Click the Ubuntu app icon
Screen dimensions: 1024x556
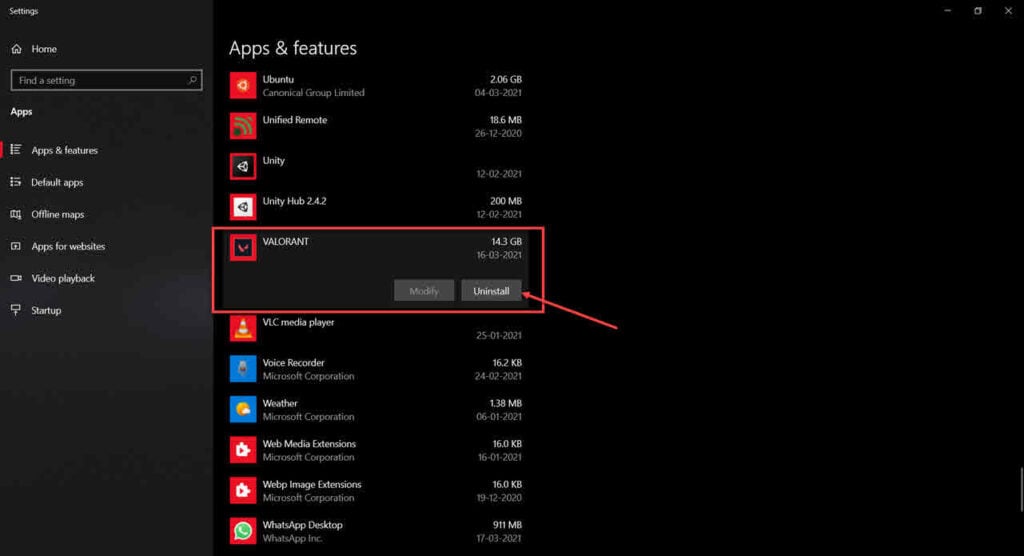(x=242, y=86)
